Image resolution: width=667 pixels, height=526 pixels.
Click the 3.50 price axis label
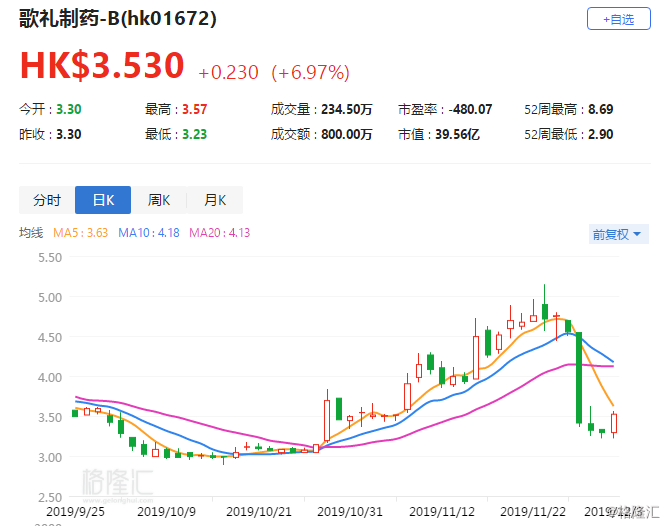pos(50,417)
